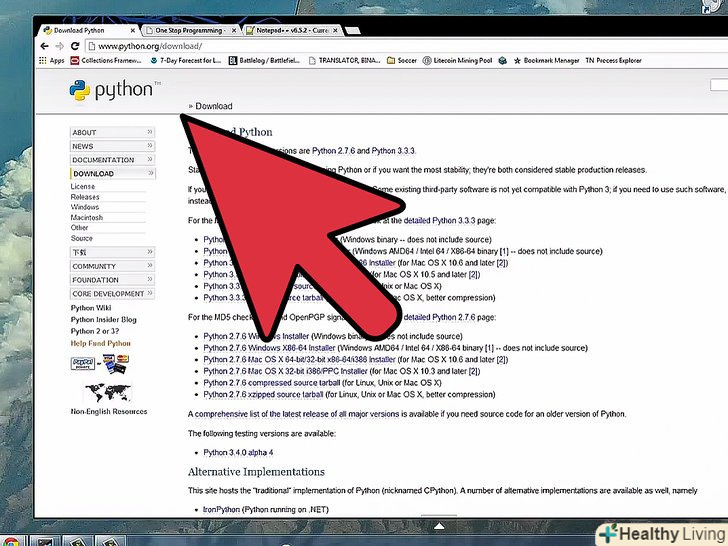Open the Other submenu link
Image resolution: width=728 pixels, height=546 pixels.
point(79,228)
